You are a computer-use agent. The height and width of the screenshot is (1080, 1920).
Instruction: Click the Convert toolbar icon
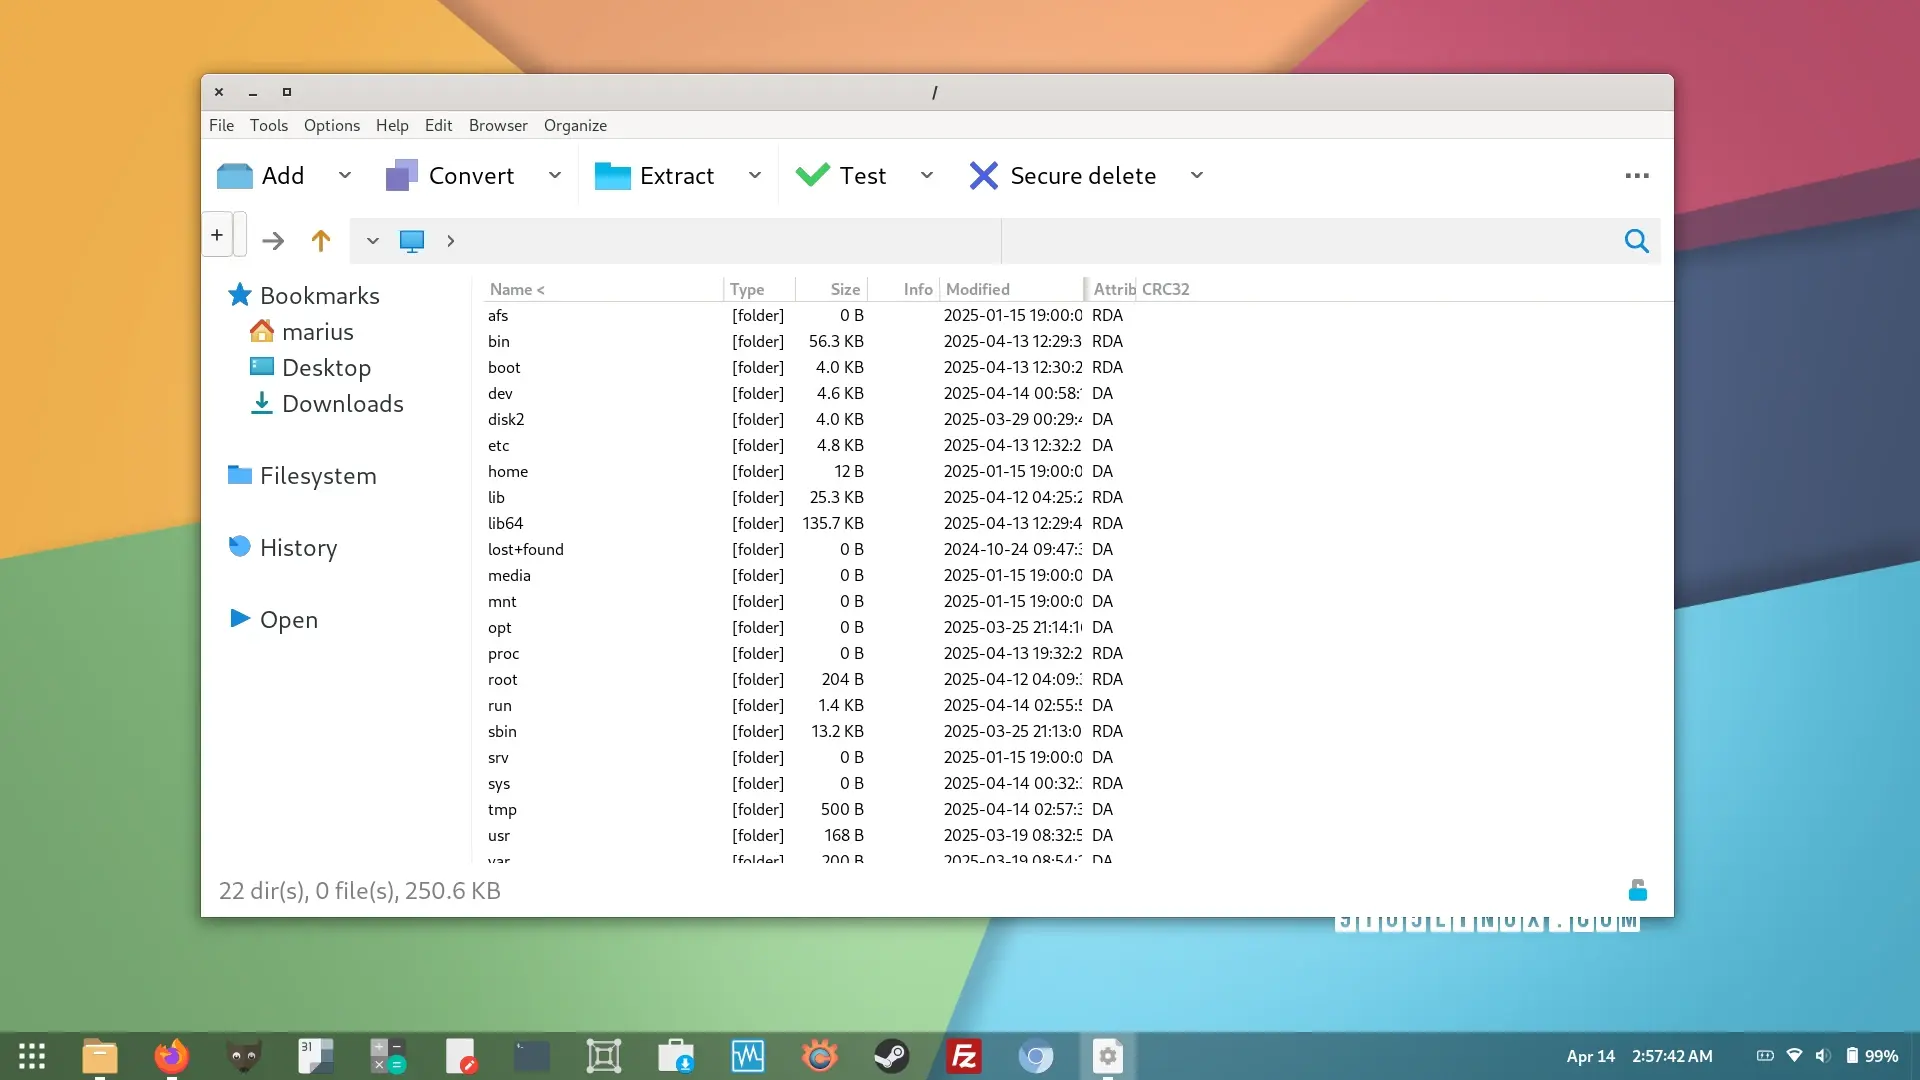[x=402, y=176]
